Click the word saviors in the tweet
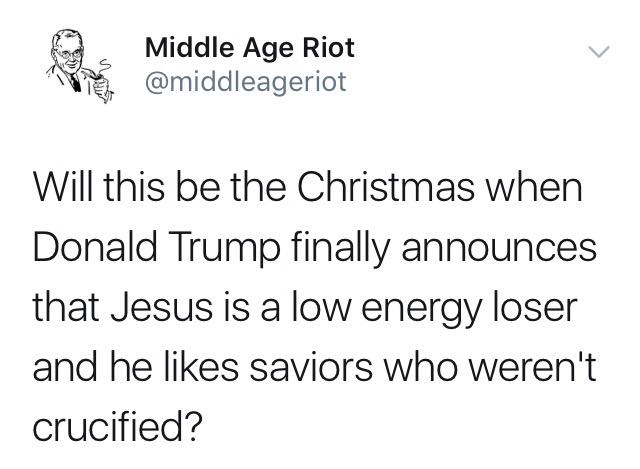This screenshot has width=640, height=469. point(311,367)
